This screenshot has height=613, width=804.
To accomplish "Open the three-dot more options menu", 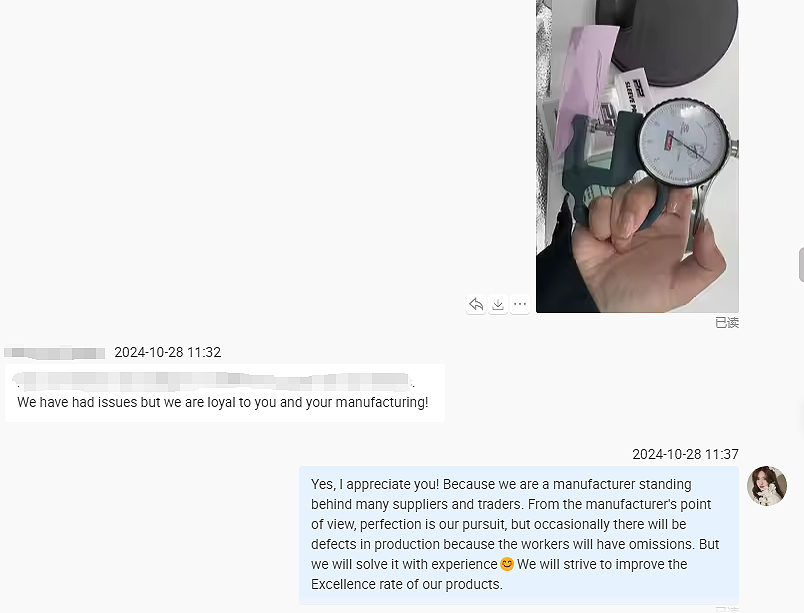I will point(520,304).
